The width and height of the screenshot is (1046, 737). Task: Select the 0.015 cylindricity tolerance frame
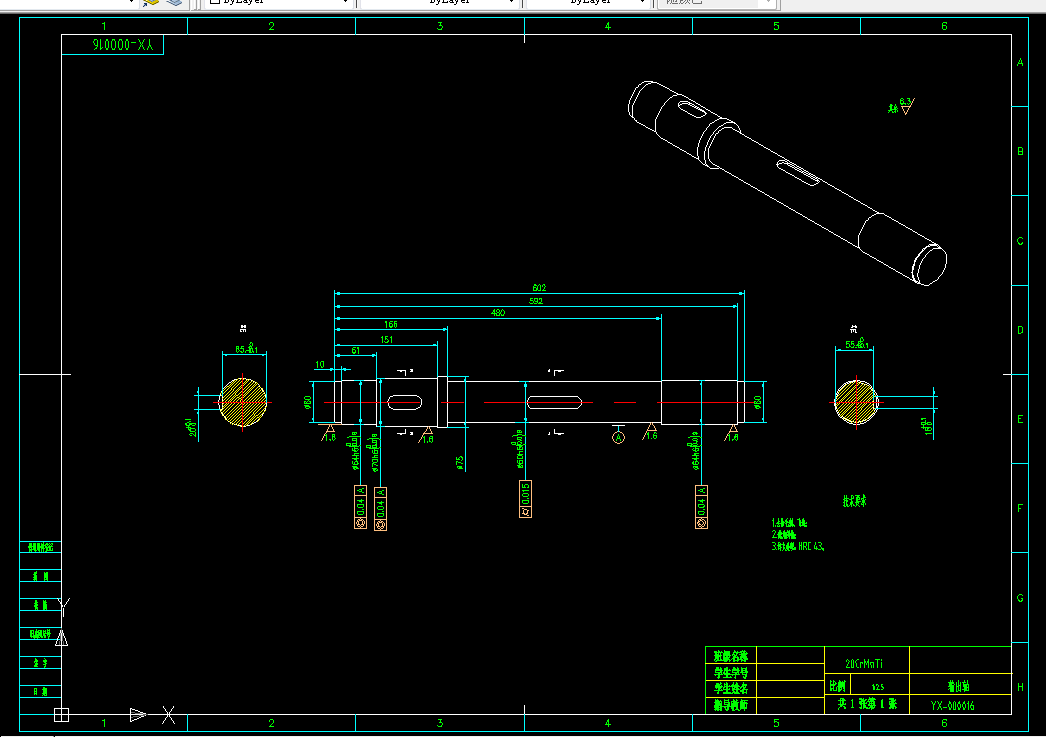[526, 499]
